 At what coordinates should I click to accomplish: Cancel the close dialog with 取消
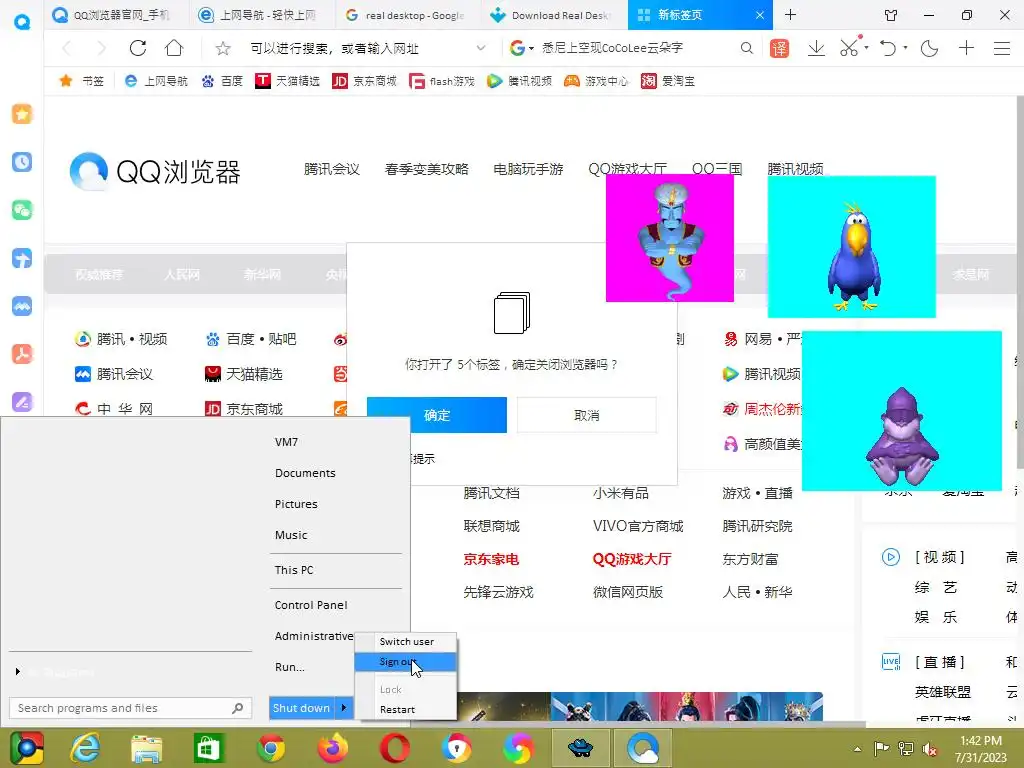(586, 415)
